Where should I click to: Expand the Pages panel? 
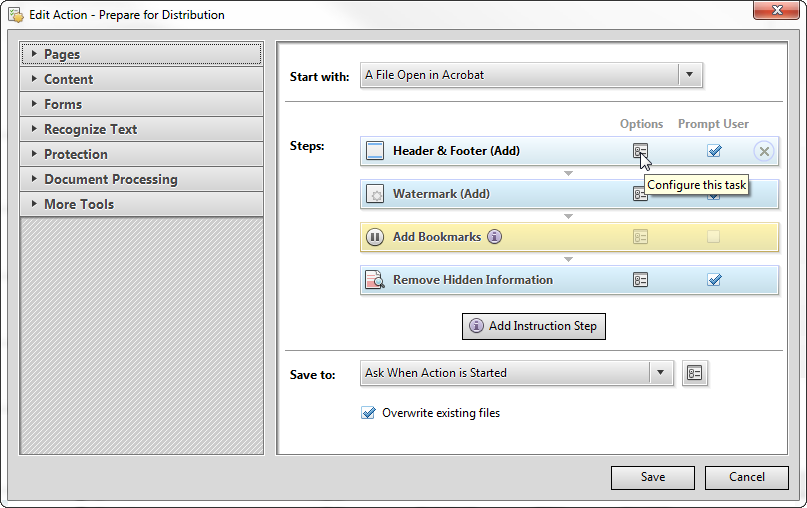click(141, 54)
